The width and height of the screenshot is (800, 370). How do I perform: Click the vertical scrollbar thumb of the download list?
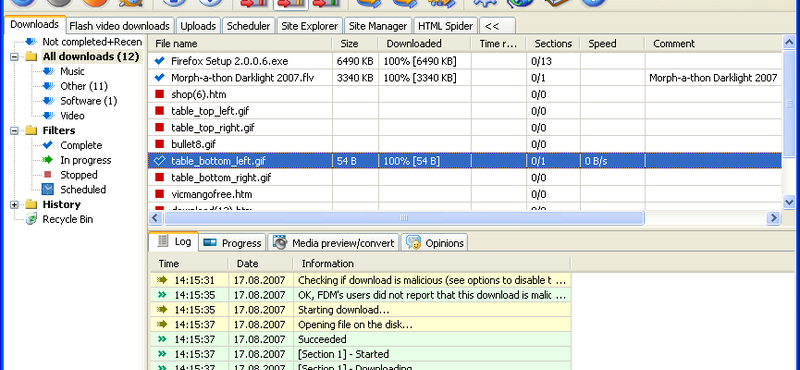[x=789, y=104]
